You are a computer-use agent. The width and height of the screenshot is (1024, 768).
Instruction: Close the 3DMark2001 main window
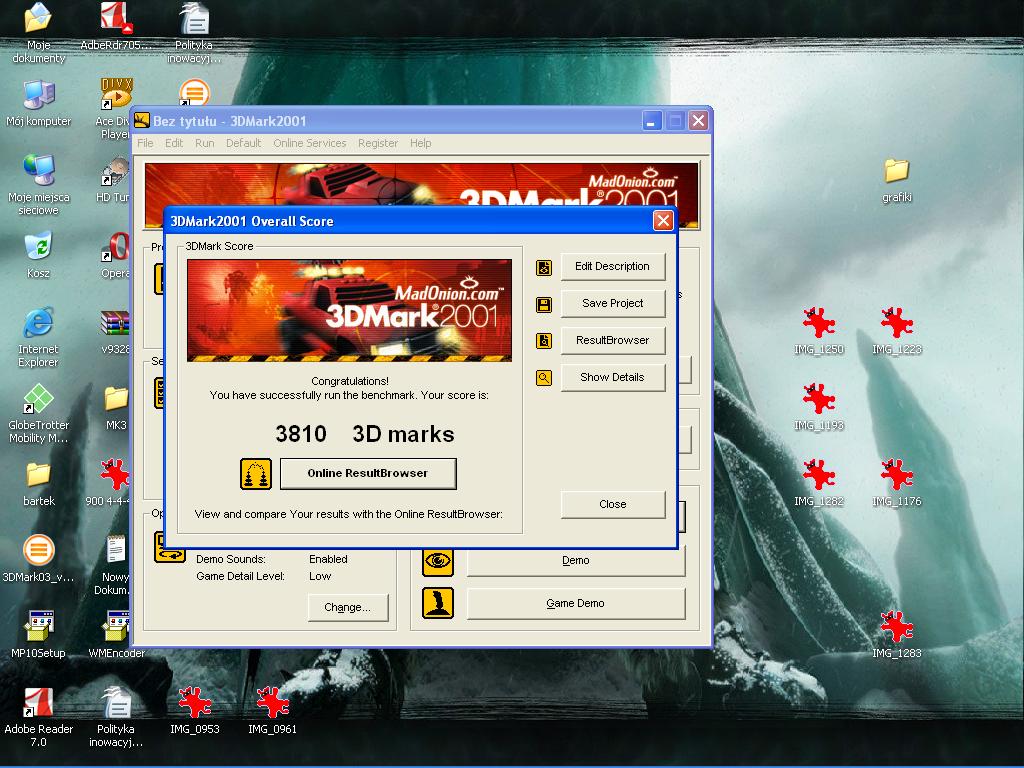click(x=698, y=121)
